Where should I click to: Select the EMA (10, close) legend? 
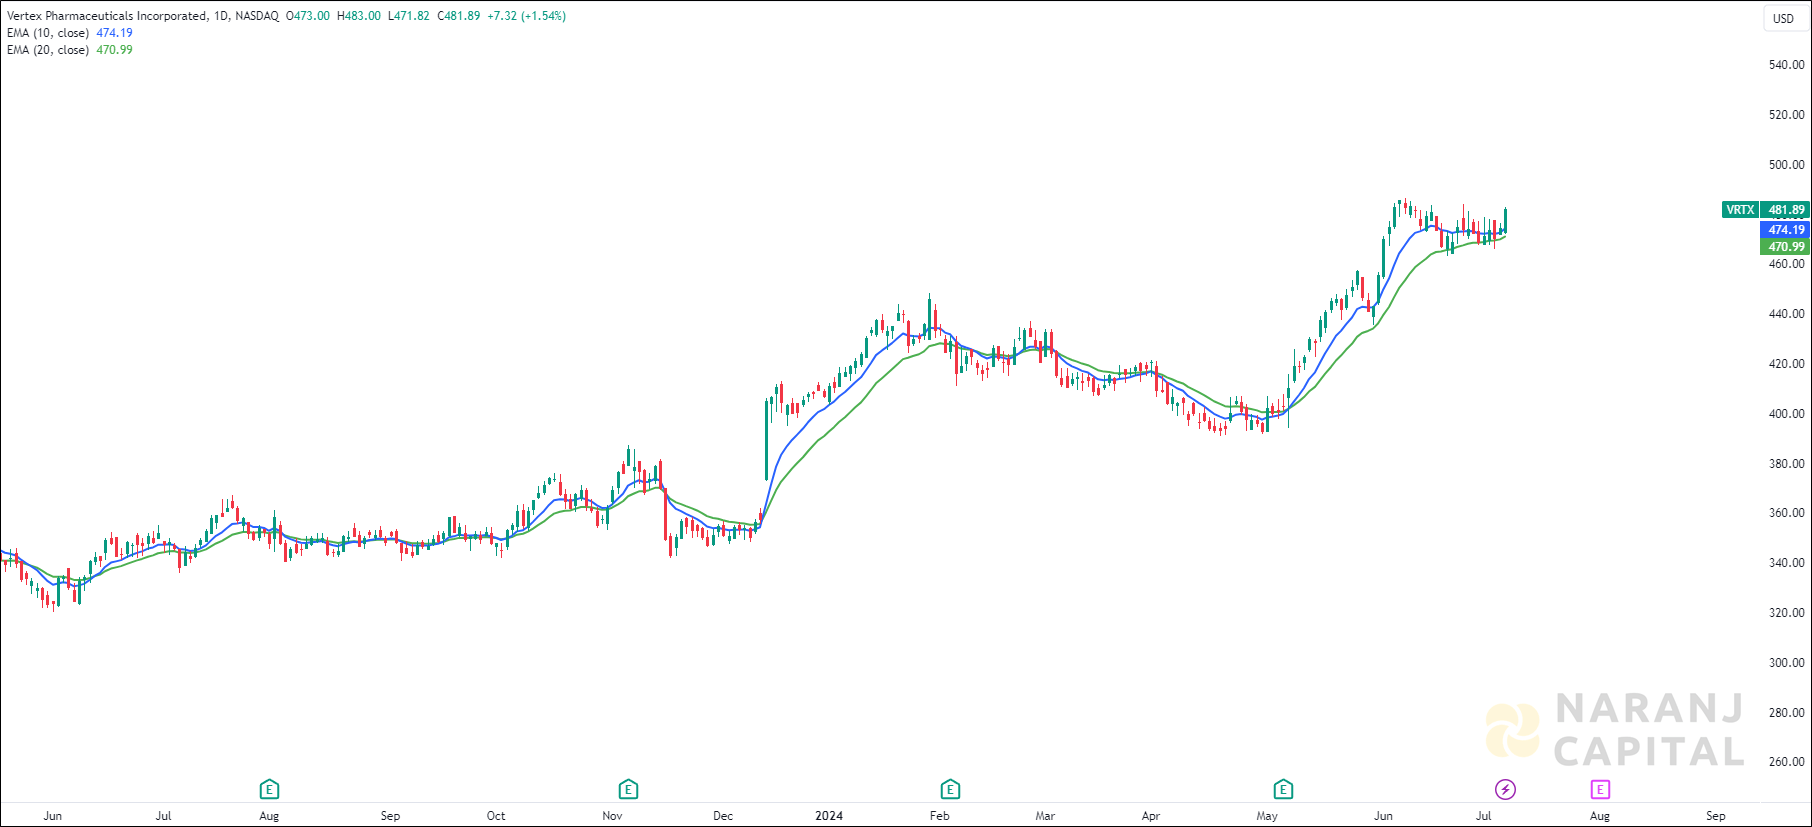tap(48, 33)
